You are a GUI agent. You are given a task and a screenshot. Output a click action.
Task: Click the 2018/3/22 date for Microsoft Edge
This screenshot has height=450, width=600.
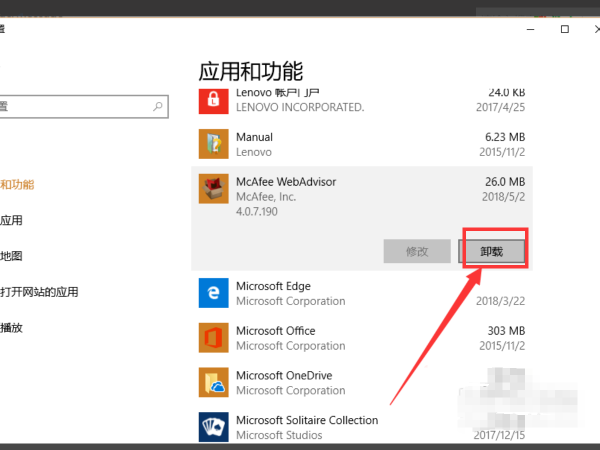(501, 301)
